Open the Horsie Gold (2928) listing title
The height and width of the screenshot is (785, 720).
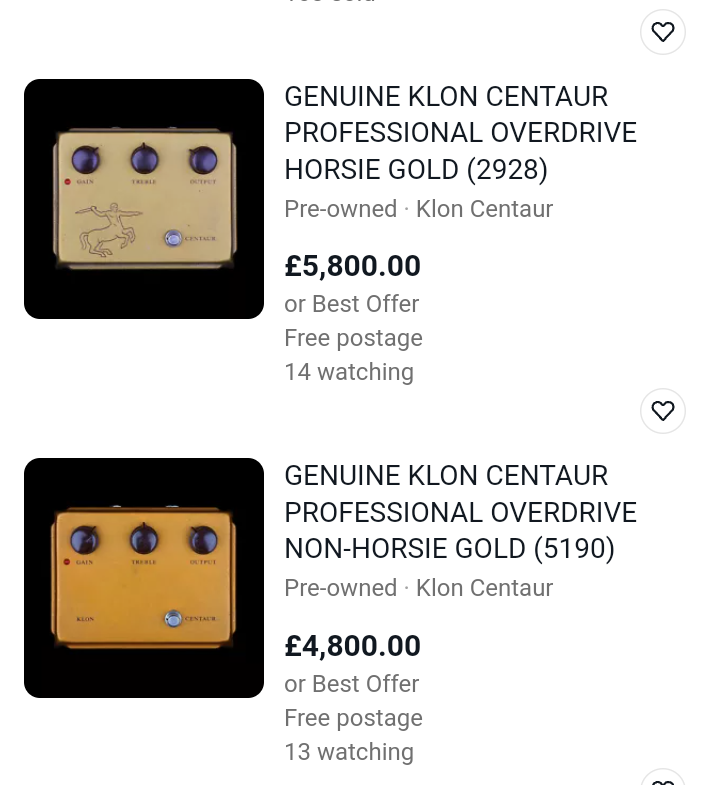(460, 133)
